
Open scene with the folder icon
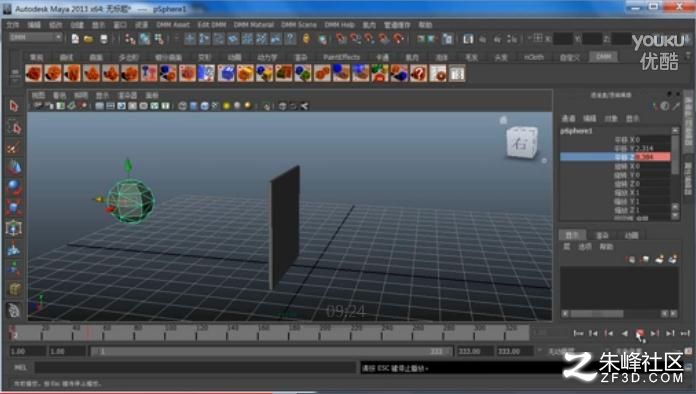click(88, 39)
